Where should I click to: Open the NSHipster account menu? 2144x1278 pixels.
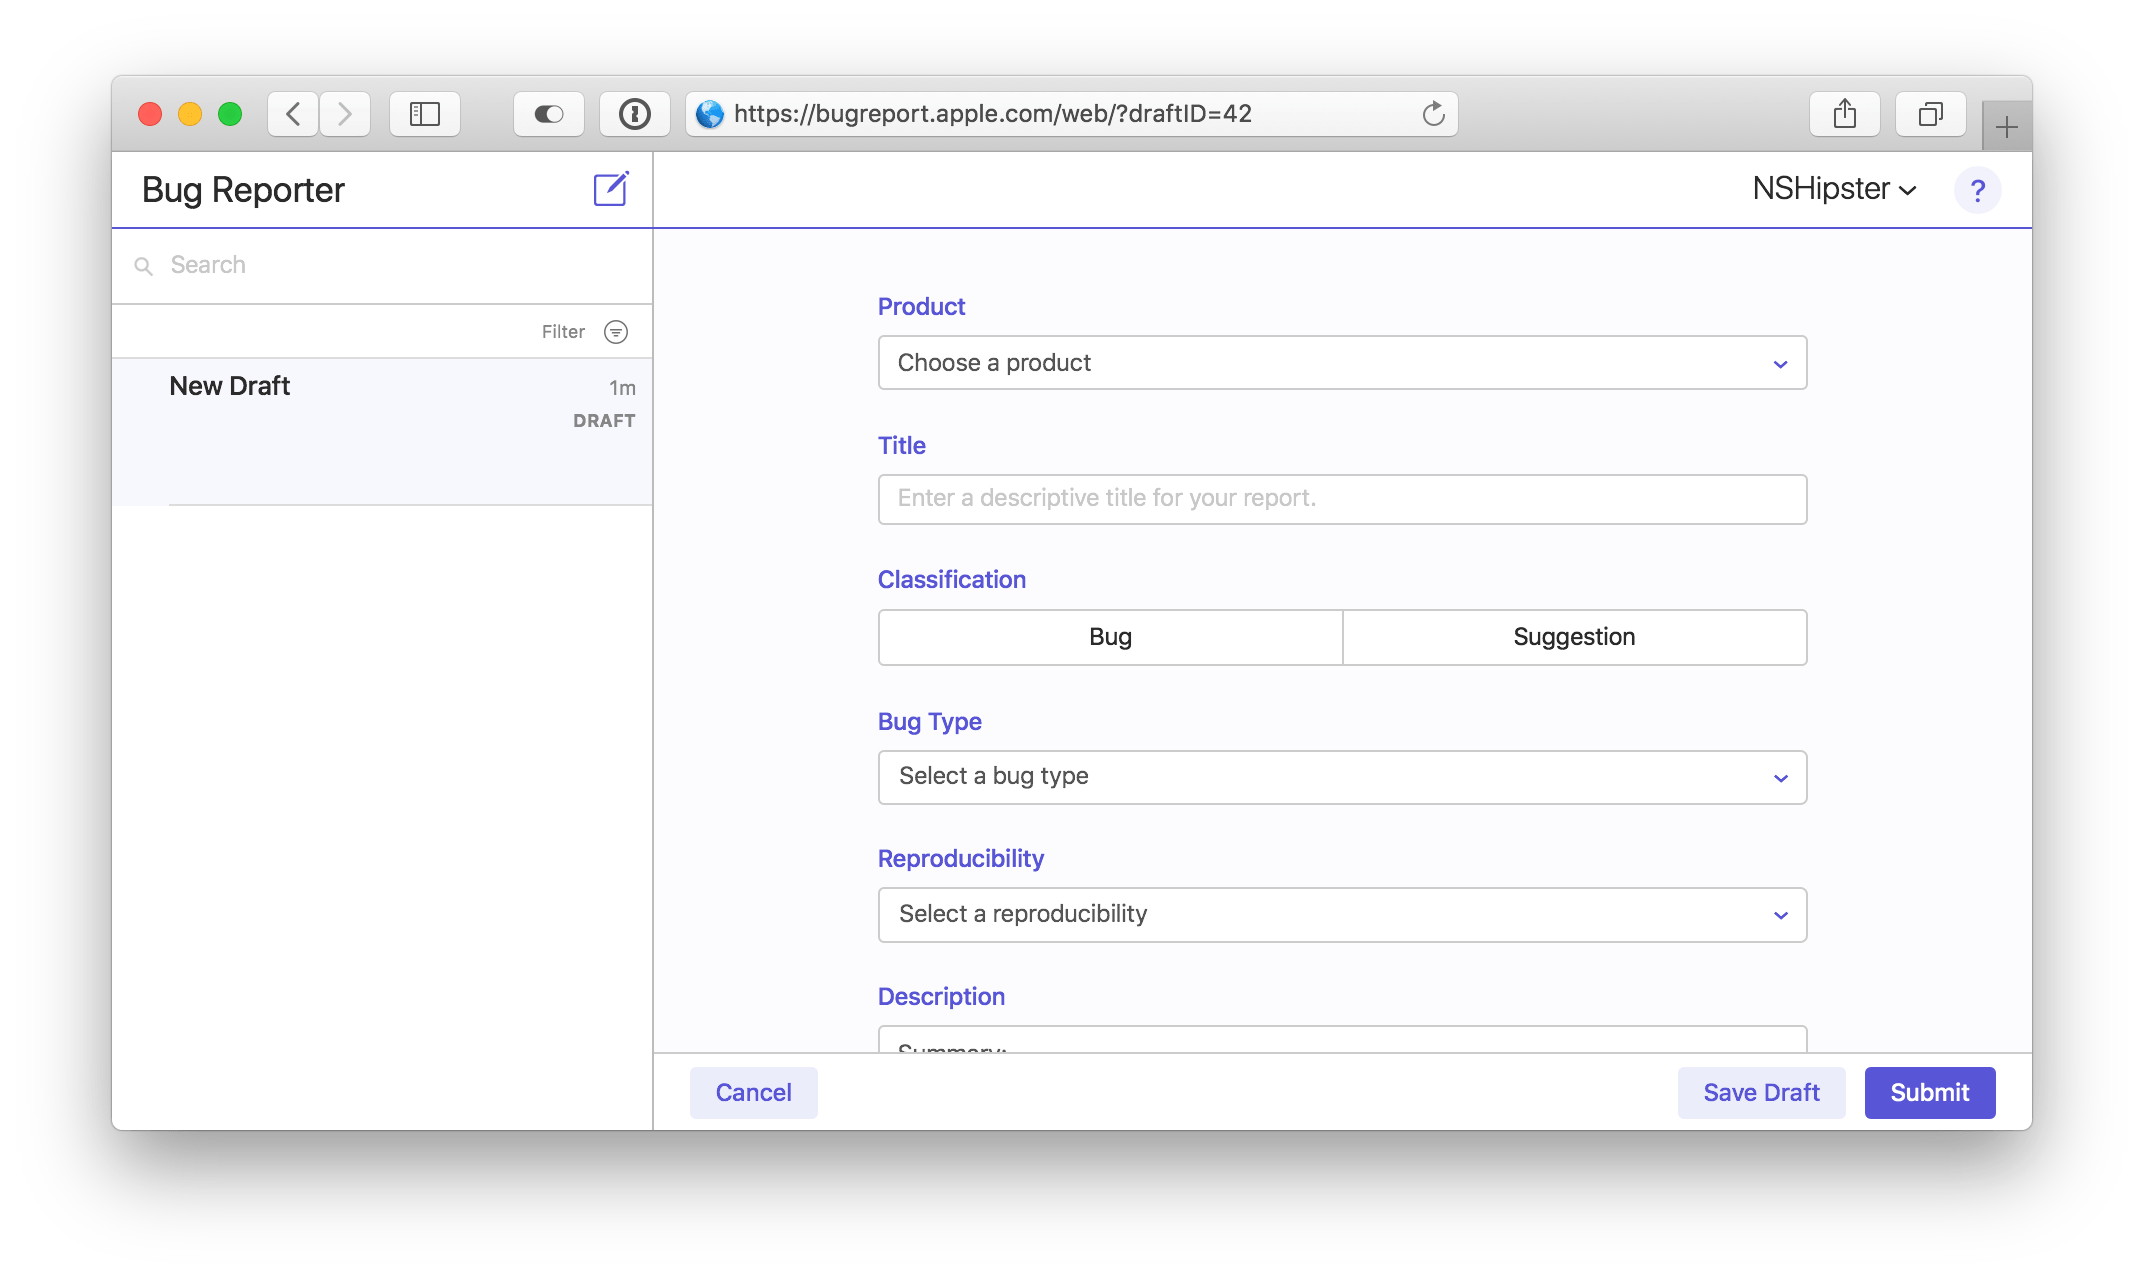(1834, 189)
